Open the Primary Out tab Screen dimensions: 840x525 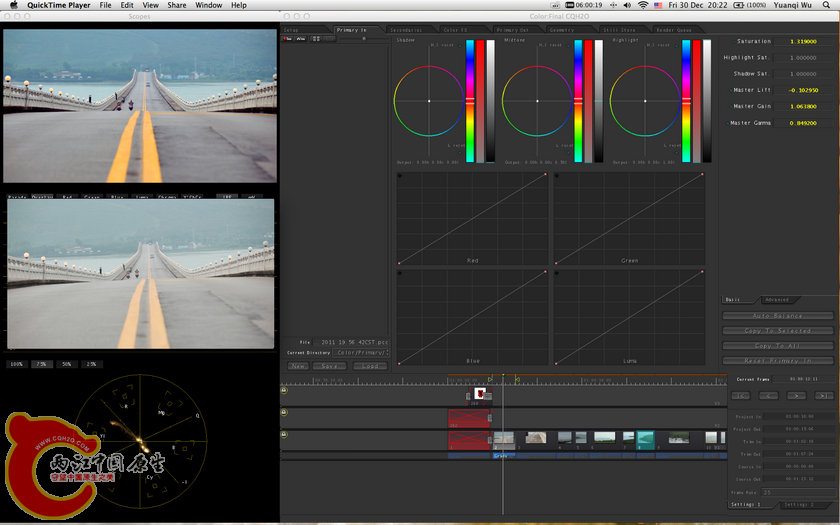[516, 30]
